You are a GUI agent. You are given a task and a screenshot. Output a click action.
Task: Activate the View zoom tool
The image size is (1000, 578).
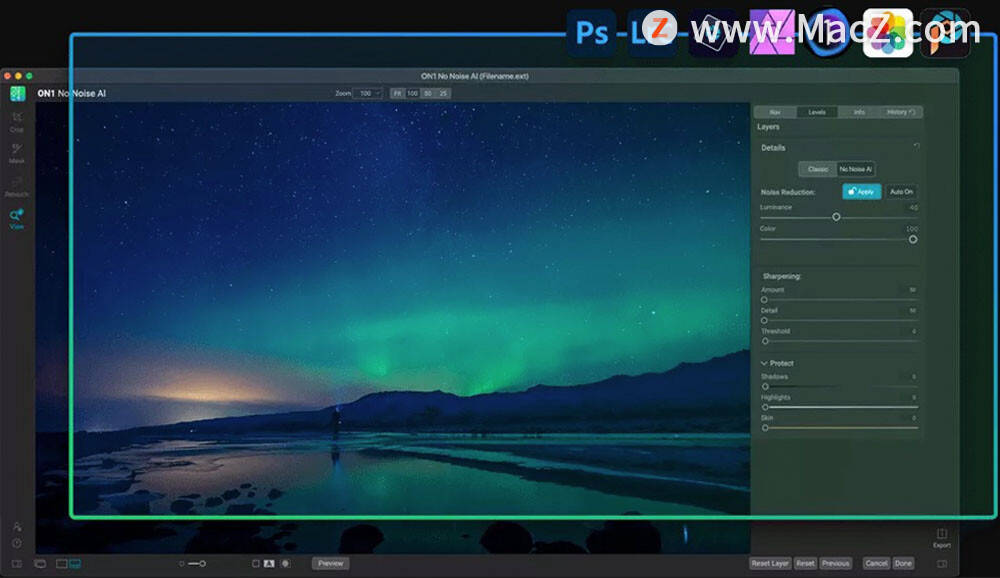(x=17, y=218)
